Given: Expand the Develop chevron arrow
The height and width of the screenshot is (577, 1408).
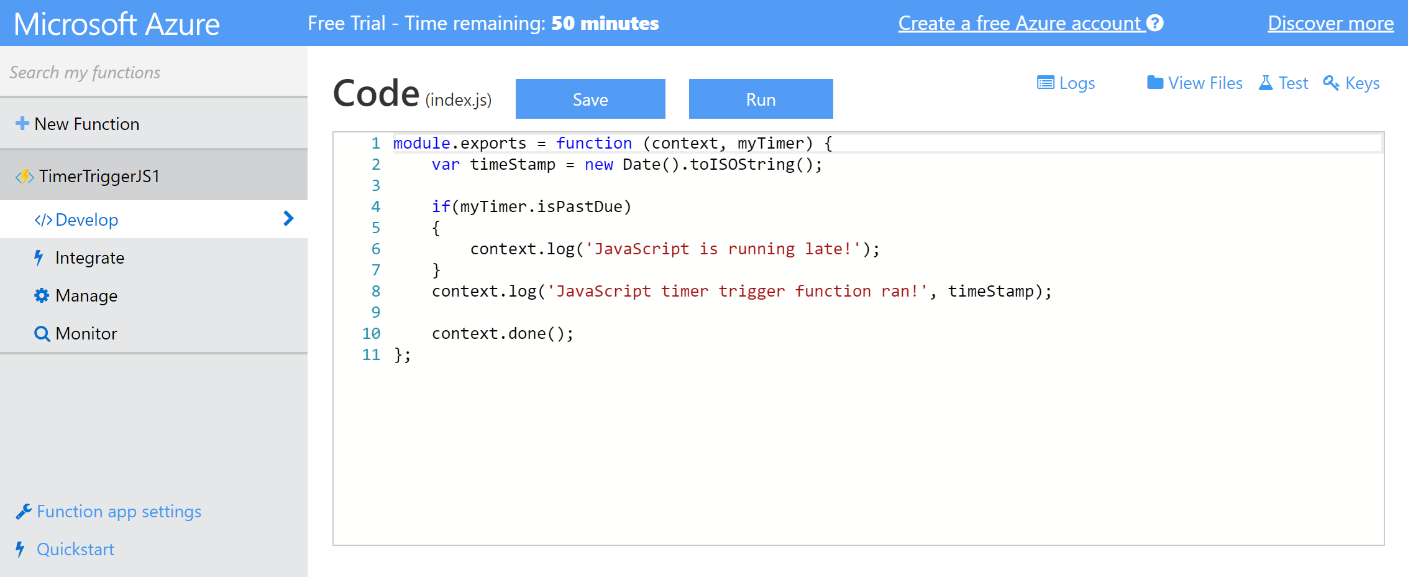Looking at the screenshot, I should point(288,219).
